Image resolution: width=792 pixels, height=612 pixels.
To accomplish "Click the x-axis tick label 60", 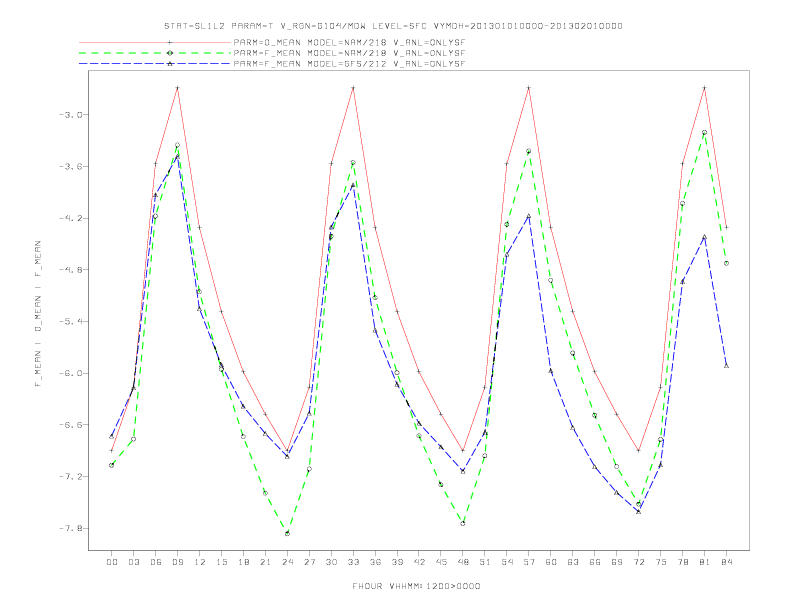I will (551, 562).
